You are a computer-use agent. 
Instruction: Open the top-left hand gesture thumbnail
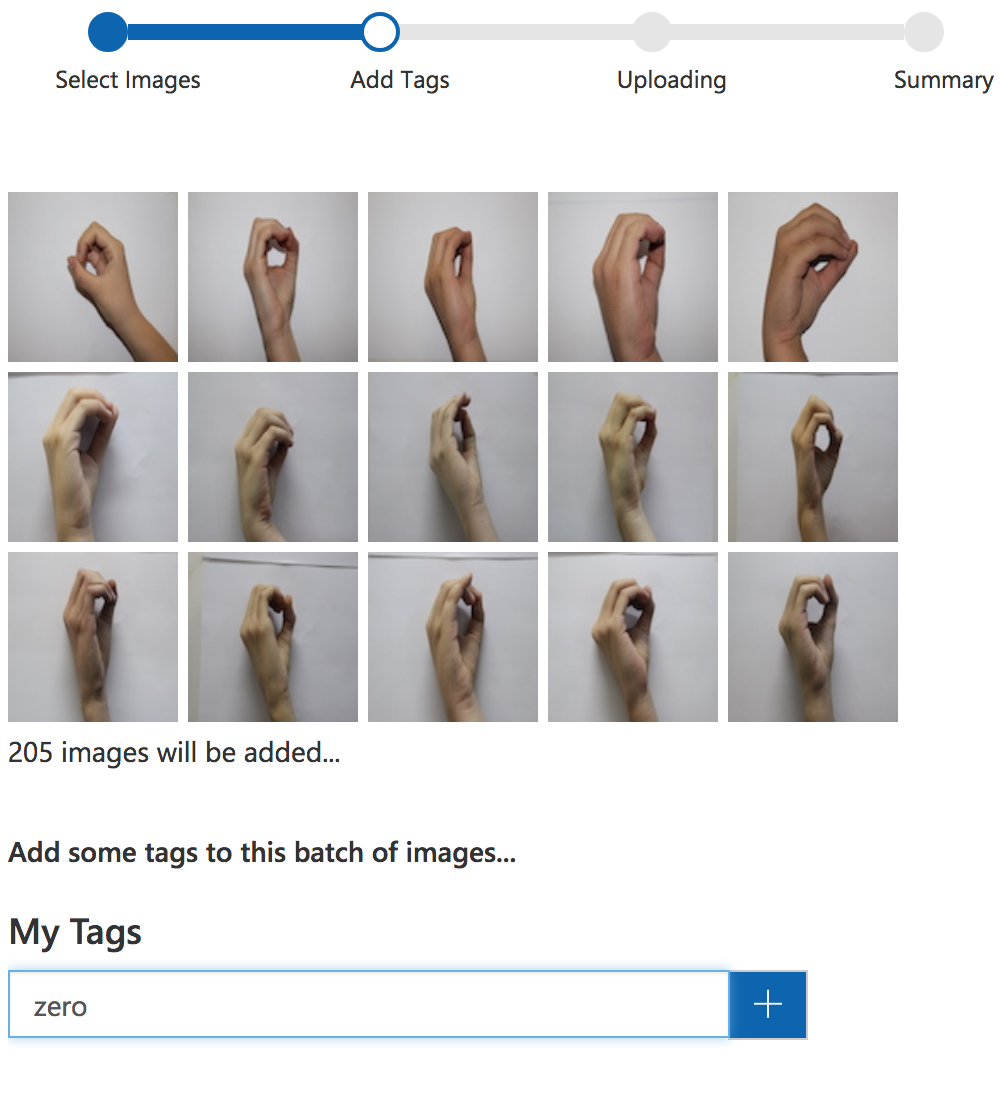pos(92,276)
